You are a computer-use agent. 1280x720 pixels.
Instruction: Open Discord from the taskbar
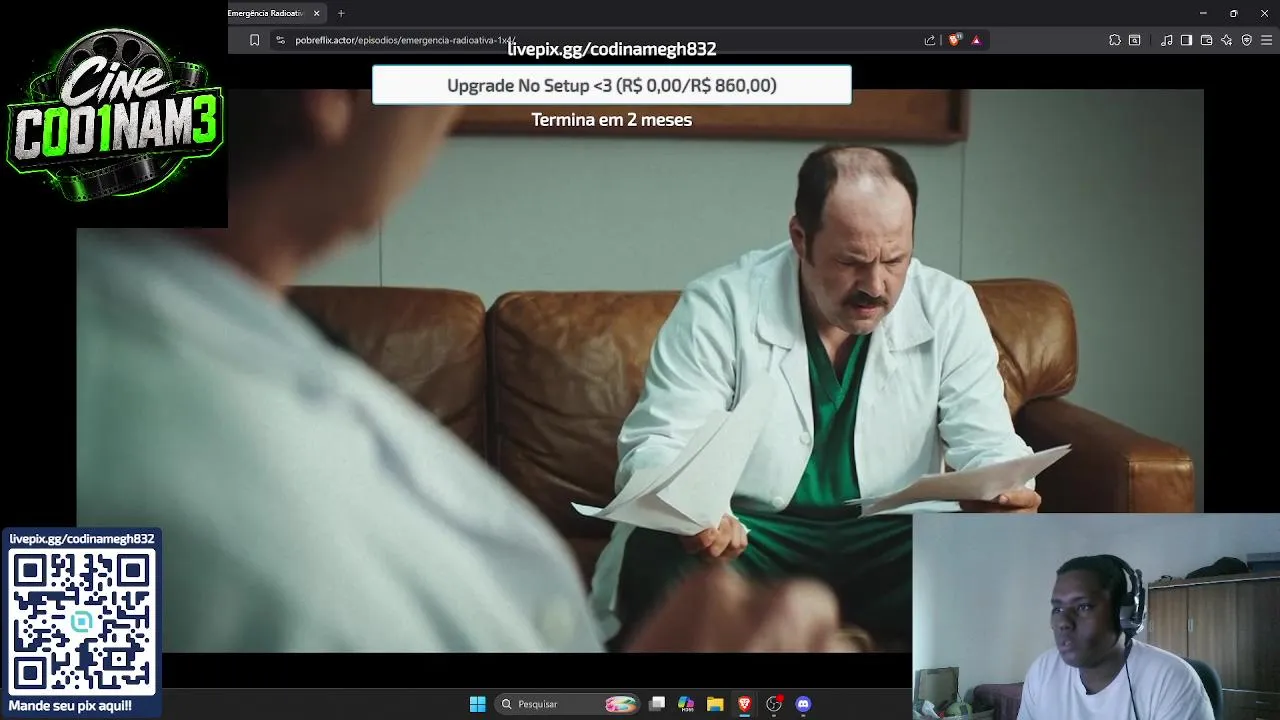point(803,704)
